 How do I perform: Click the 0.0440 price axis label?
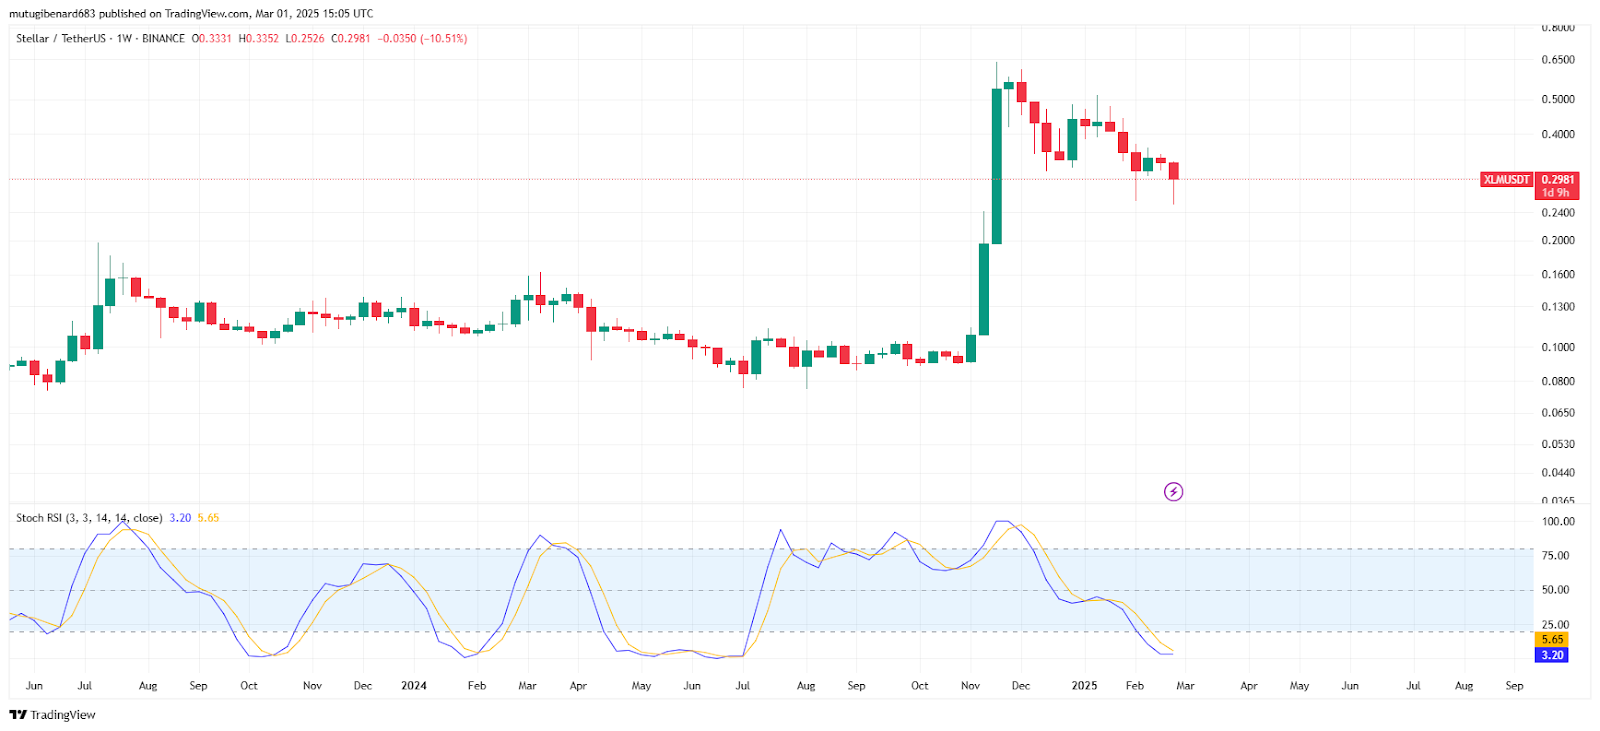click(x=1558, y=473)
